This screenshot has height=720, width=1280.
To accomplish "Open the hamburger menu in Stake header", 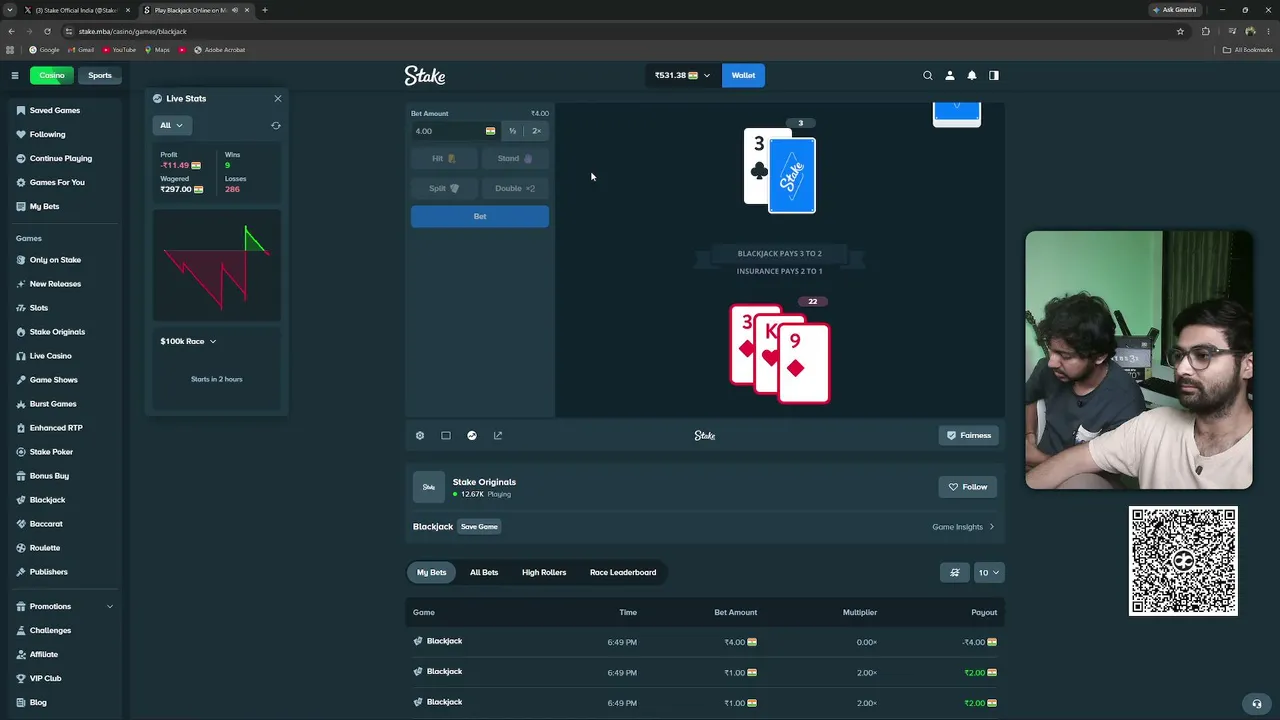I will pos(15,75).
